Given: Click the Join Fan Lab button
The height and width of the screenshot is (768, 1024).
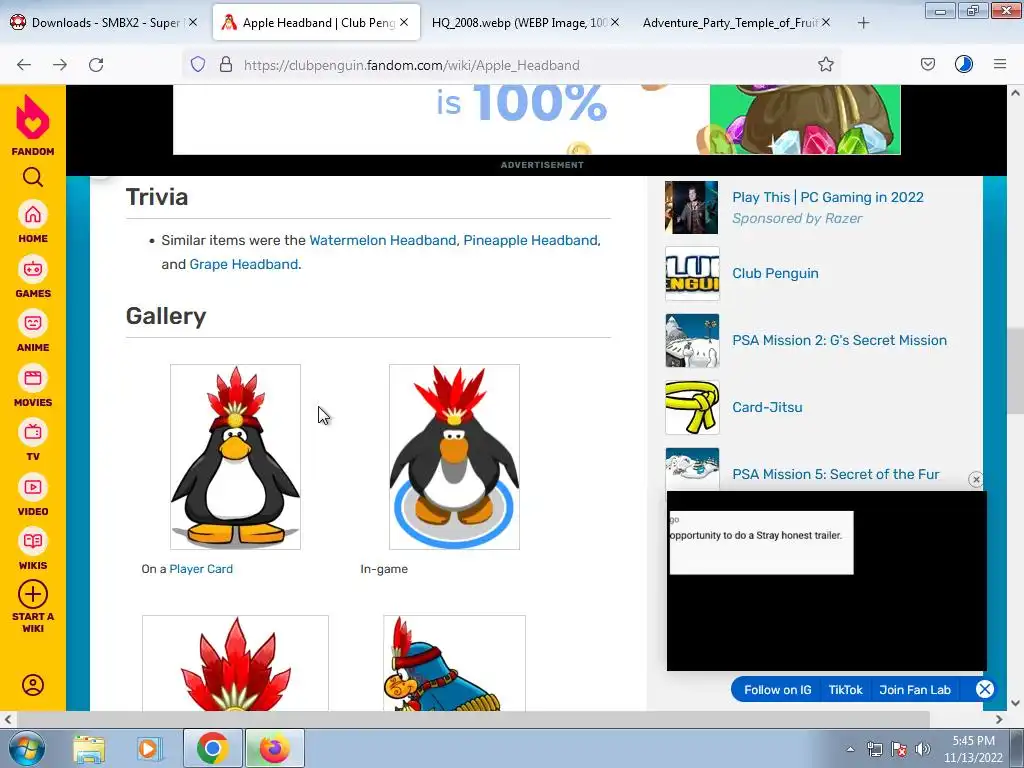Looking at the screenshot, I should click(x=915, y=690).
